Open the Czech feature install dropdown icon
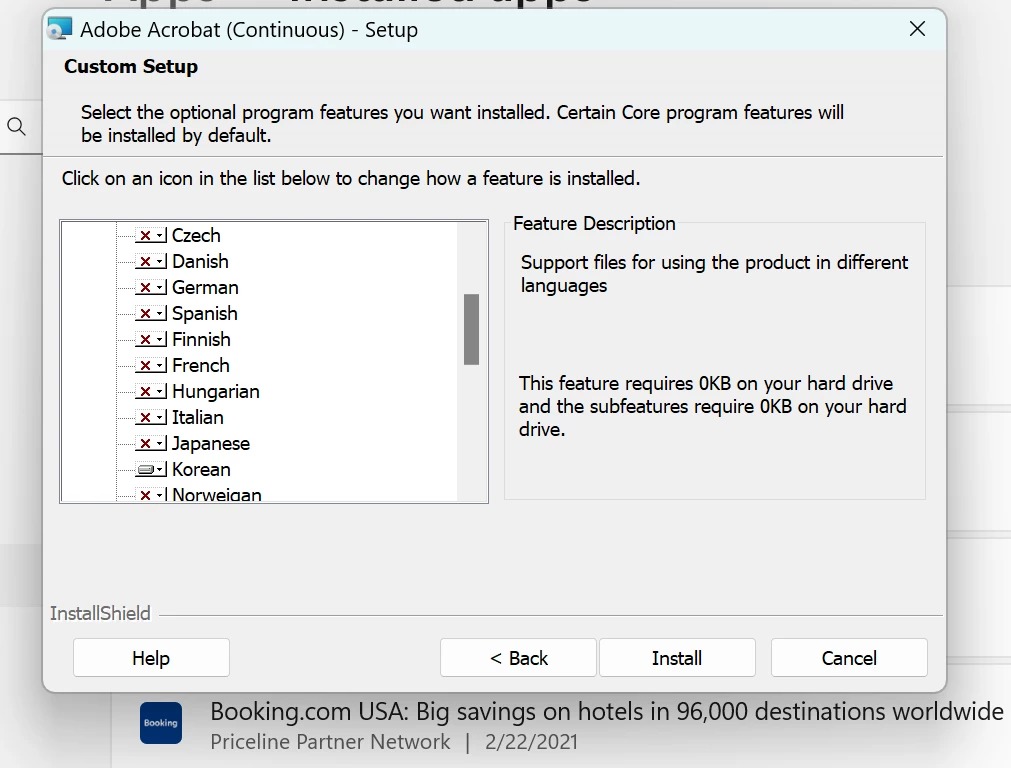 151,235
